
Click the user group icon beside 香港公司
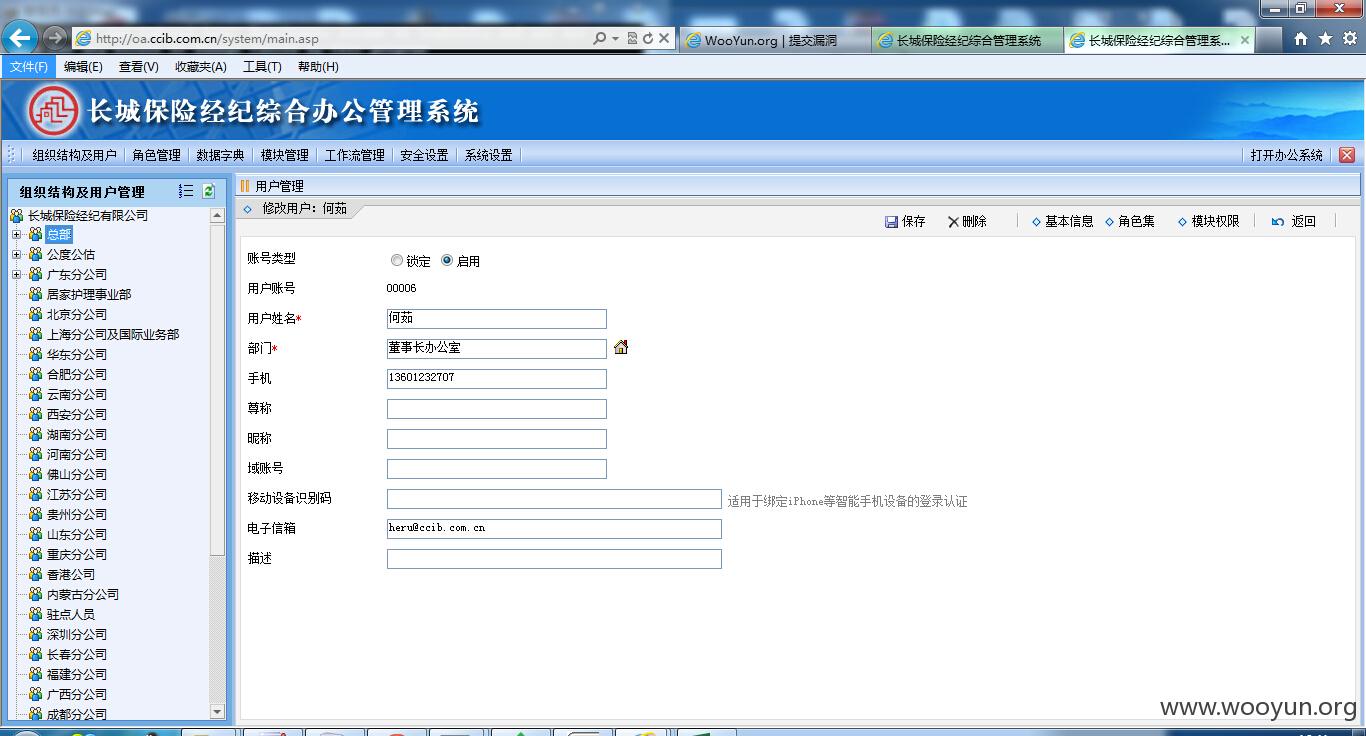coord(36,574)
